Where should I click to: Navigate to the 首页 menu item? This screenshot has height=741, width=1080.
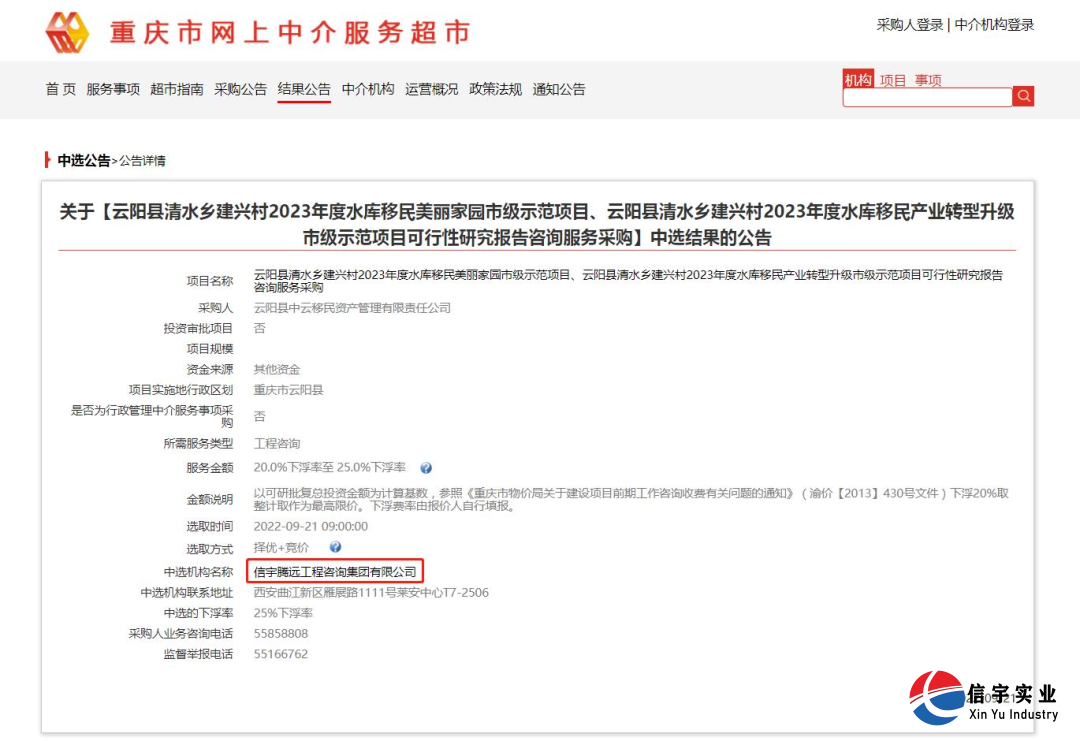click(60, 89)
